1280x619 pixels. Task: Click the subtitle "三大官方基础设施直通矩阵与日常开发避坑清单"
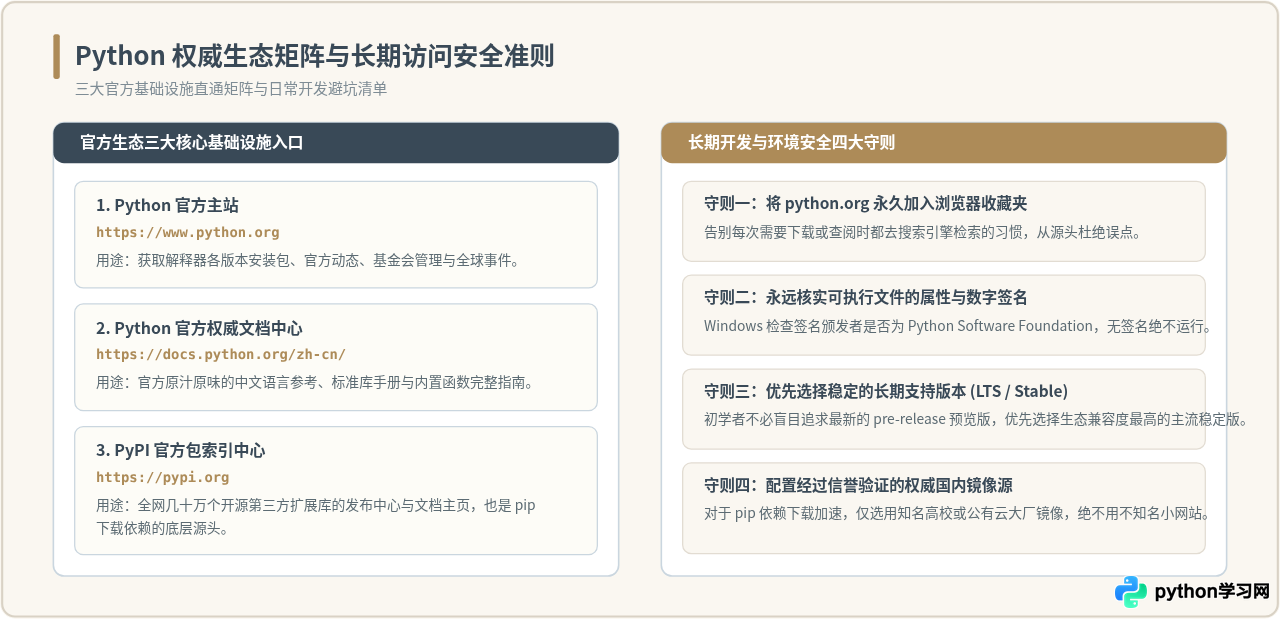[x=231, y=89]
